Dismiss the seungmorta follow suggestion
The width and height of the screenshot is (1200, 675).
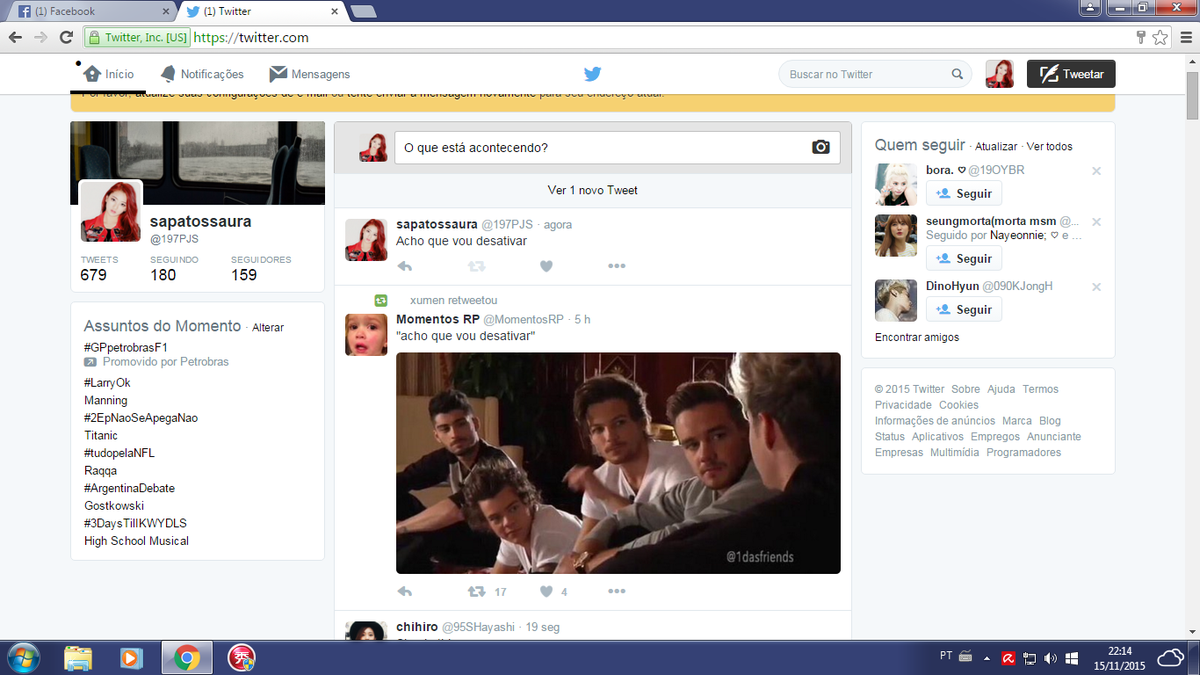(x=1096, y=222)
